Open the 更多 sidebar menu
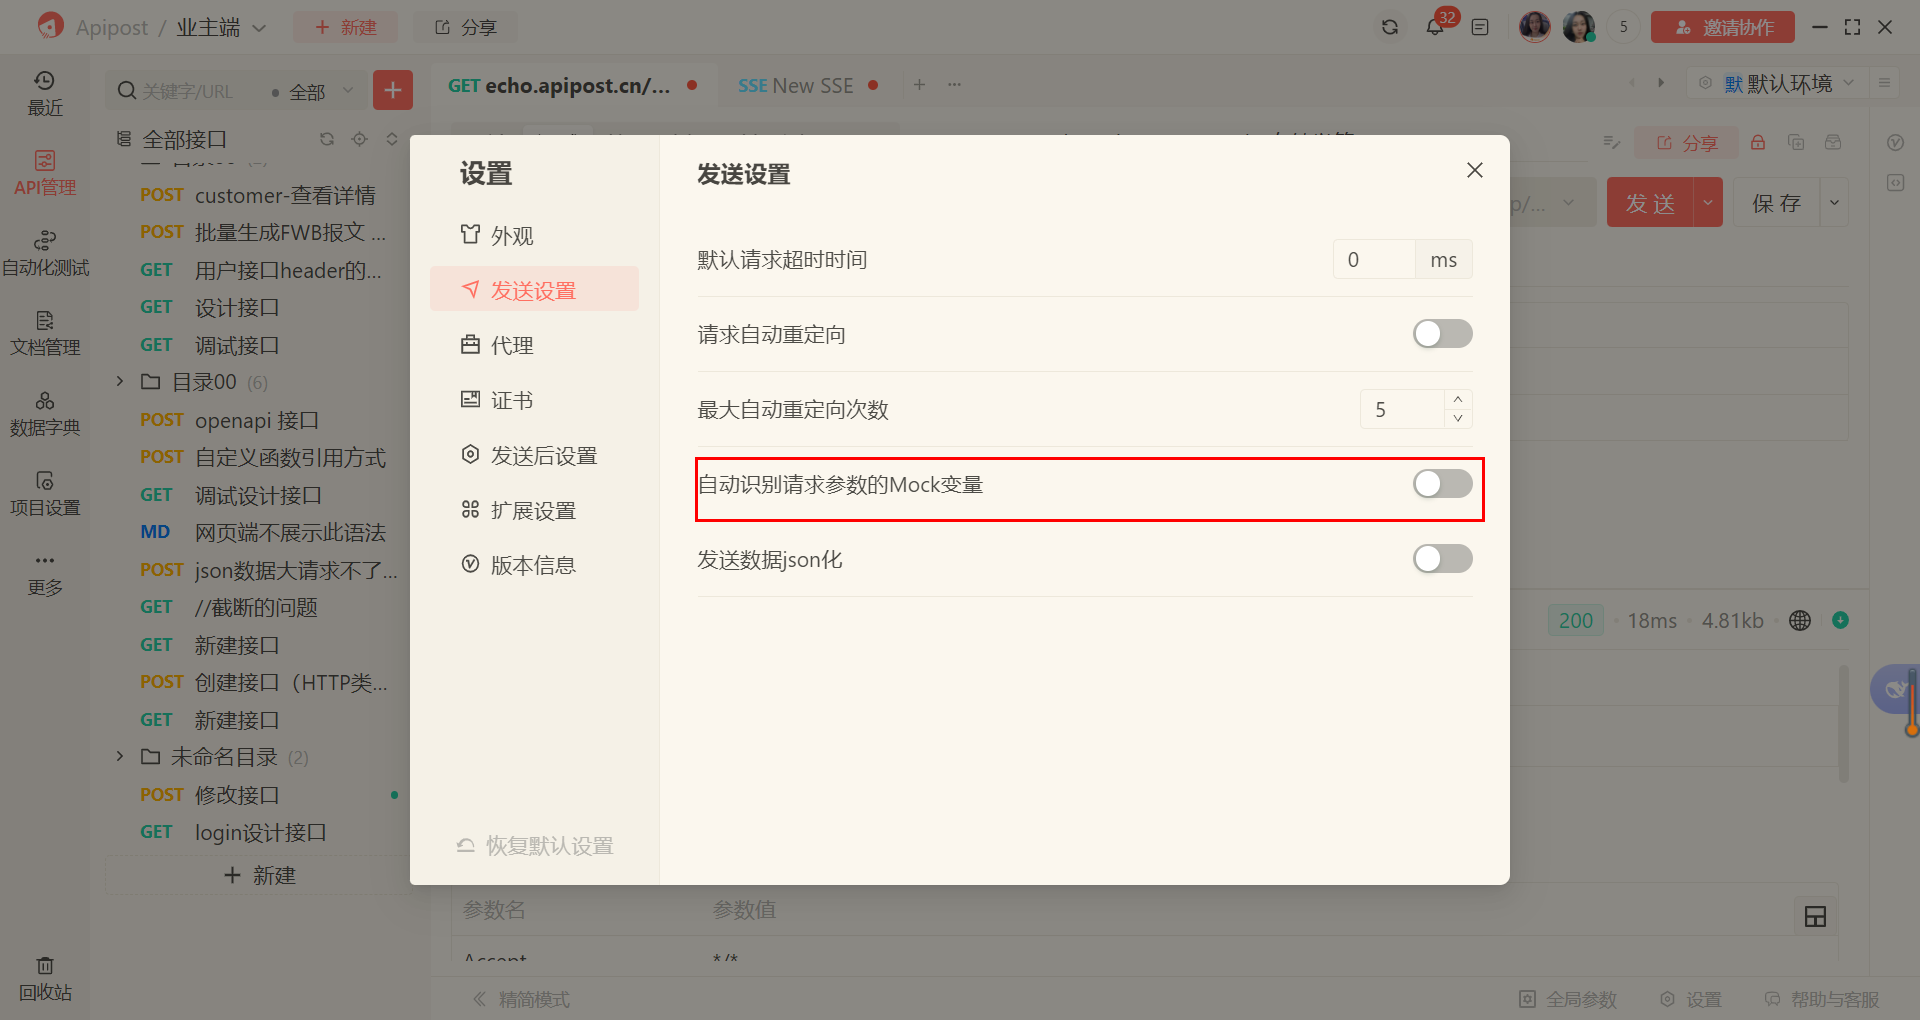This screenshot has width=1920, height=1020. click(x=45, y=573)
